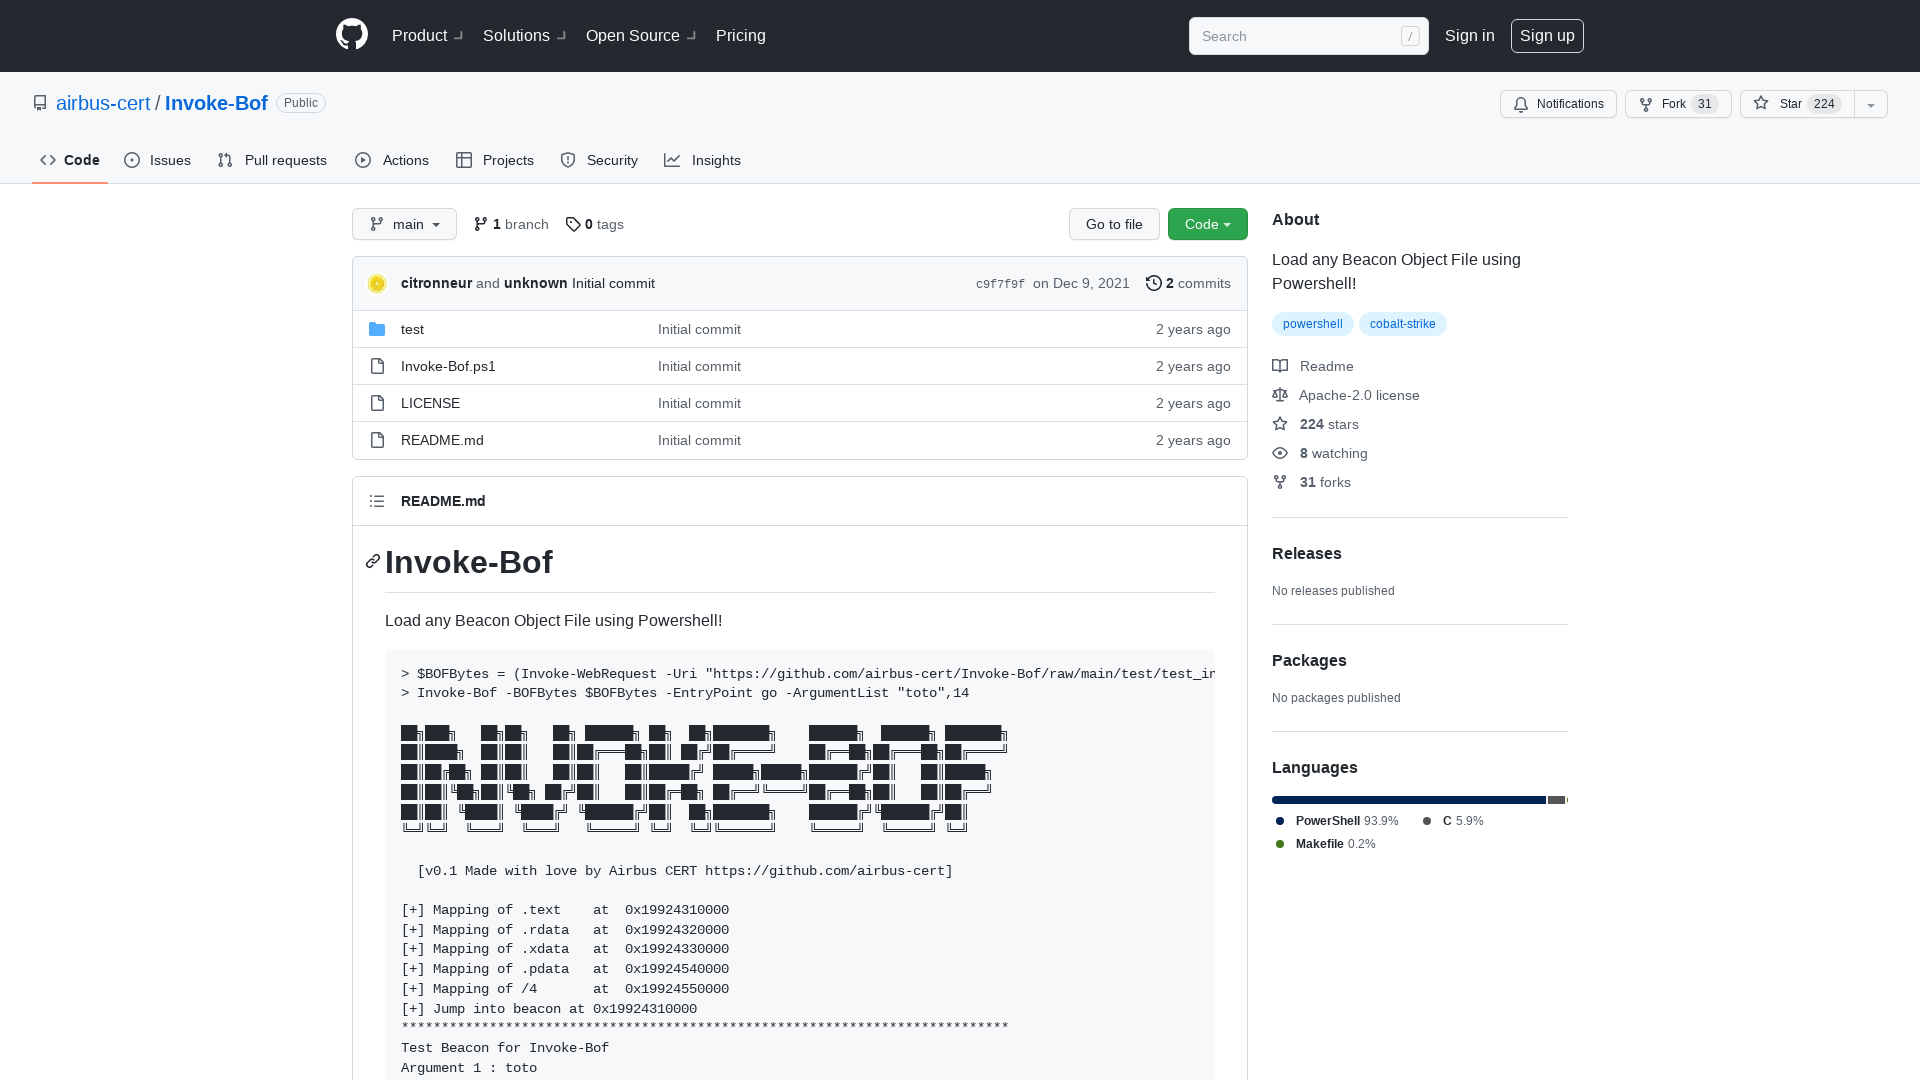Click the citronneur avatar image

377,284
